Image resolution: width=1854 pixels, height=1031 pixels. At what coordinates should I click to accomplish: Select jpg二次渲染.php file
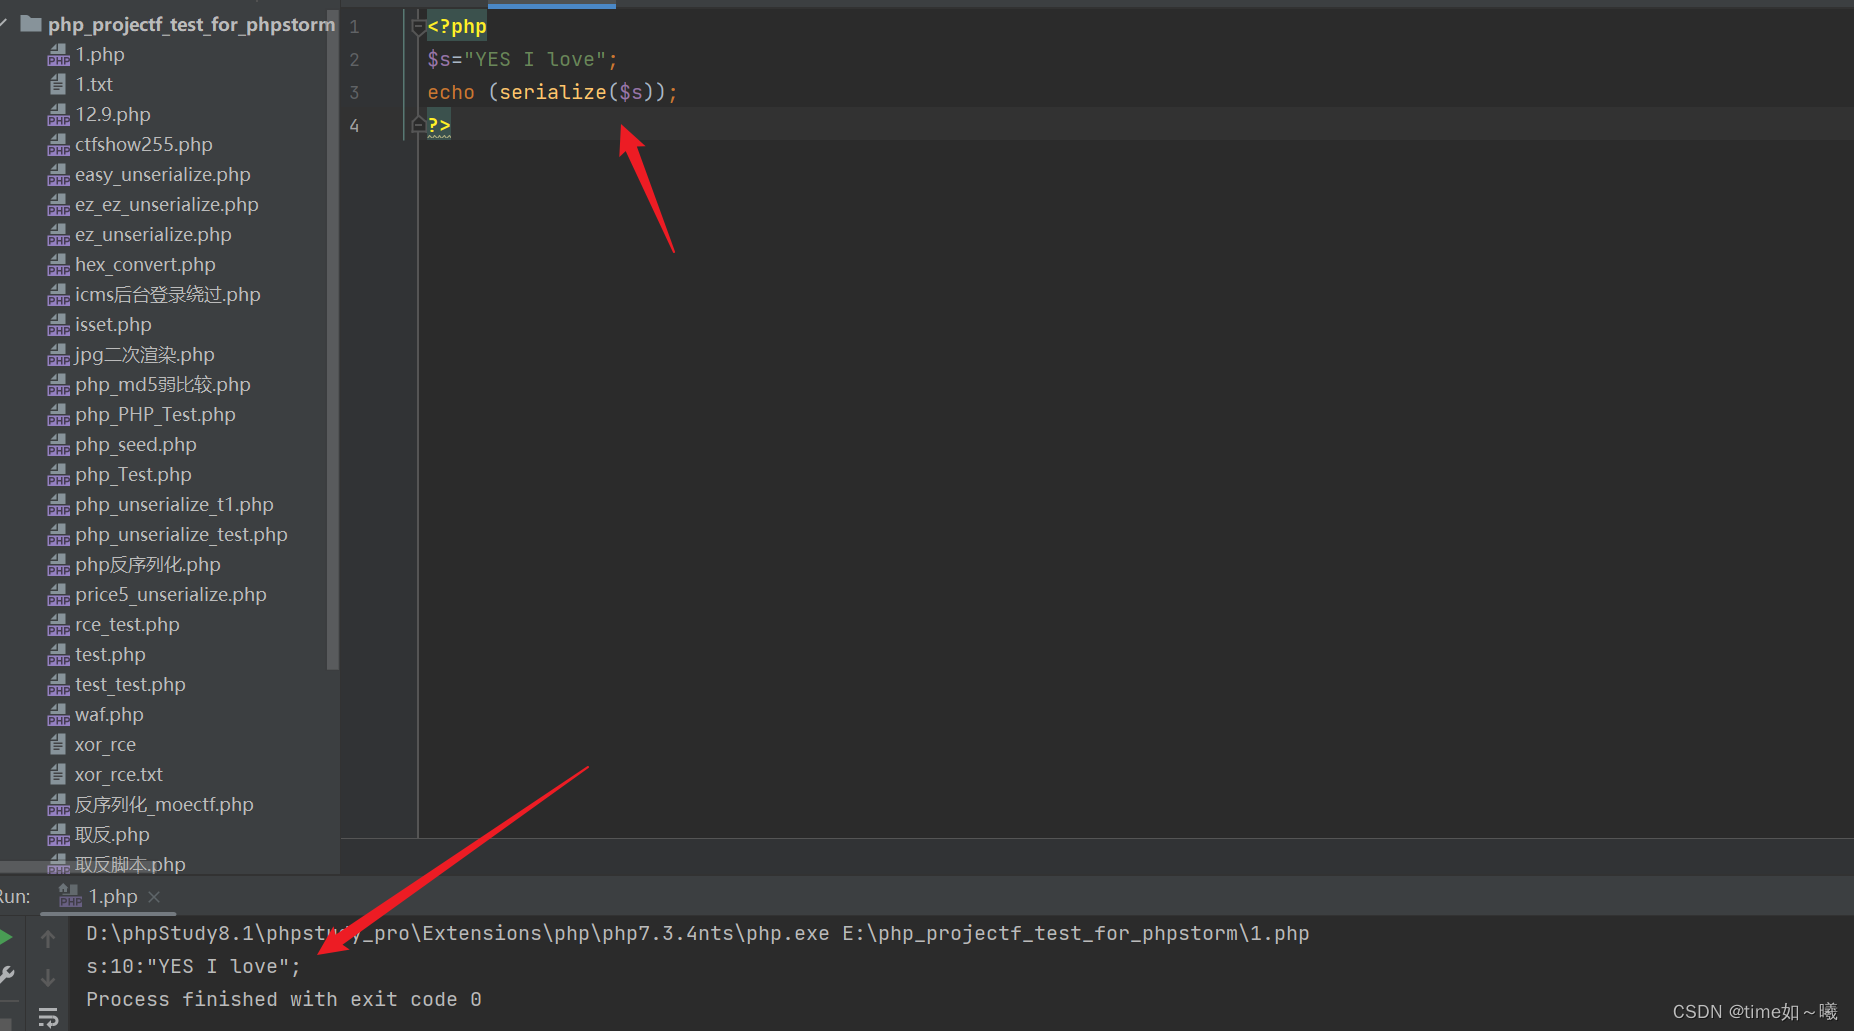coord(144,355)
